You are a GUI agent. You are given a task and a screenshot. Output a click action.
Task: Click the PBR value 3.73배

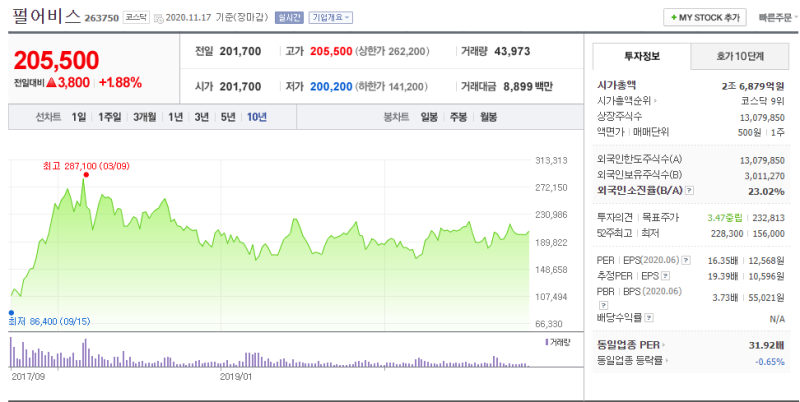point(725,298)
